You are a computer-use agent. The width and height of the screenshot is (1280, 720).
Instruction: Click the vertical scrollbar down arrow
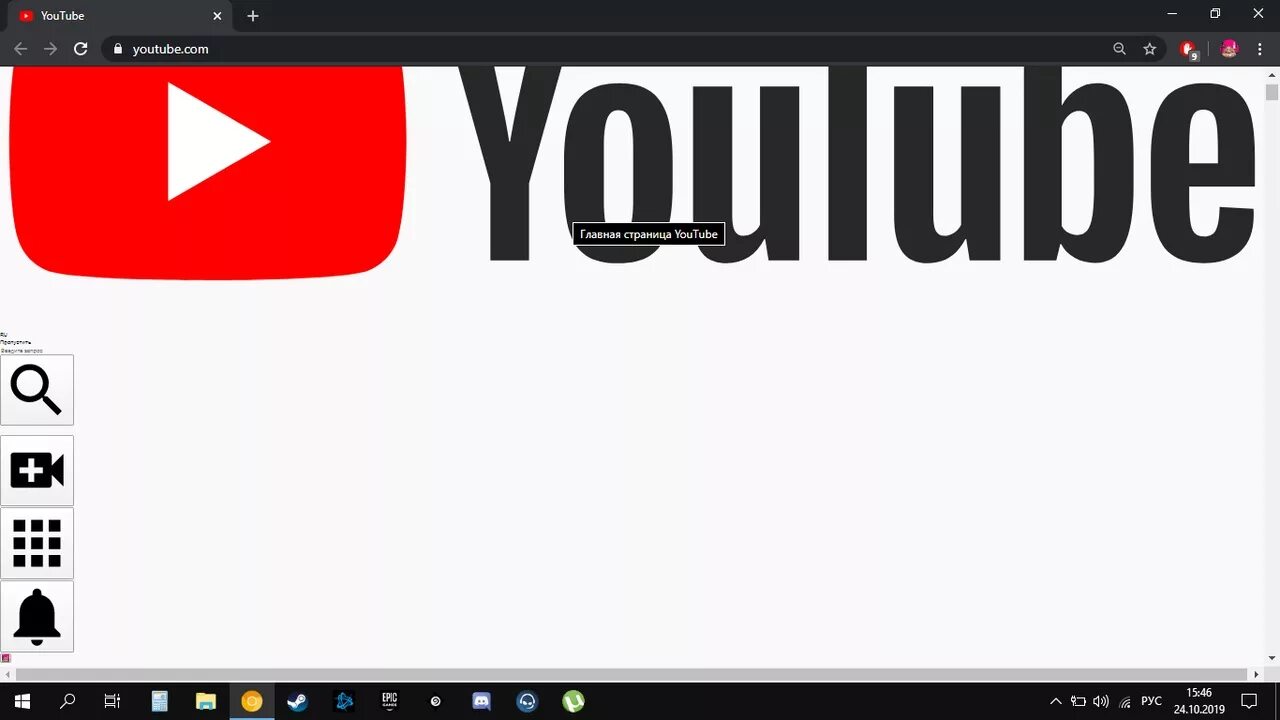[1272, 659]
